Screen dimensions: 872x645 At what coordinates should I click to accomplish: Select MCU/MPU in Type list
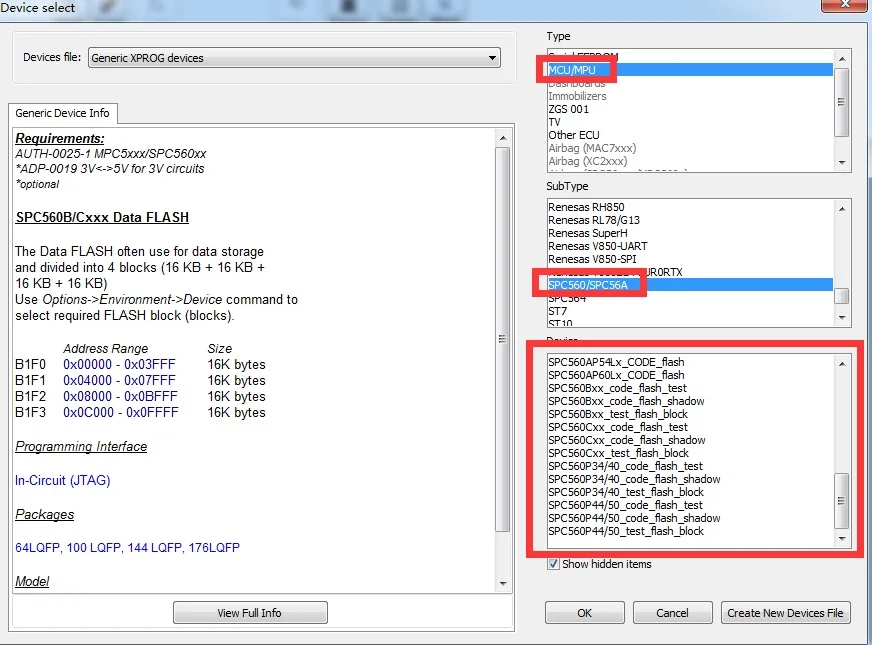pos(690,70)
